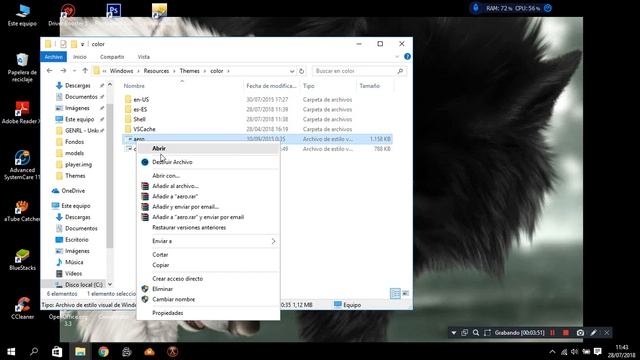Choose Abrir in context menu
Screen dimensions: 640x360
(x=208, y=148)
